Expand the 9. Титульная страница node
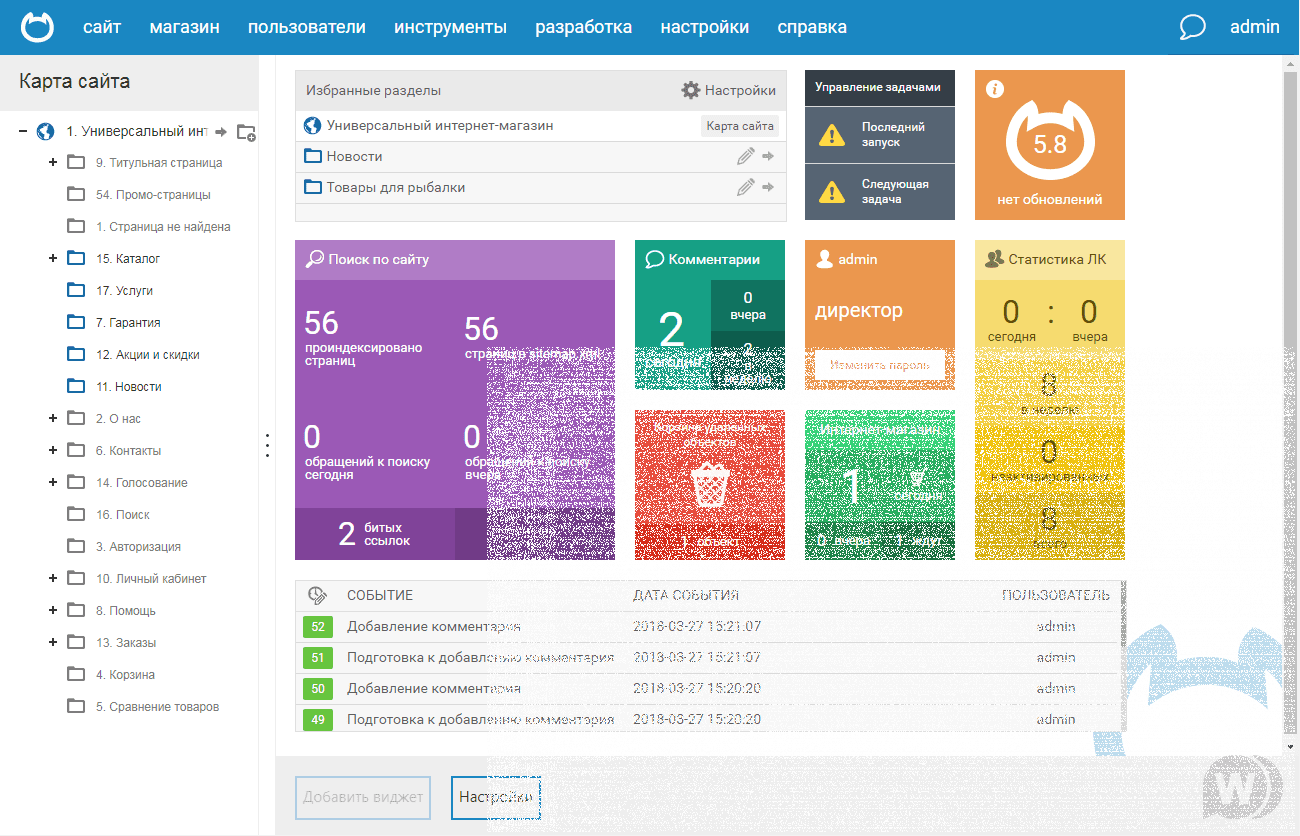This screenshot has height=836, width=1300. tap(52, 163)
